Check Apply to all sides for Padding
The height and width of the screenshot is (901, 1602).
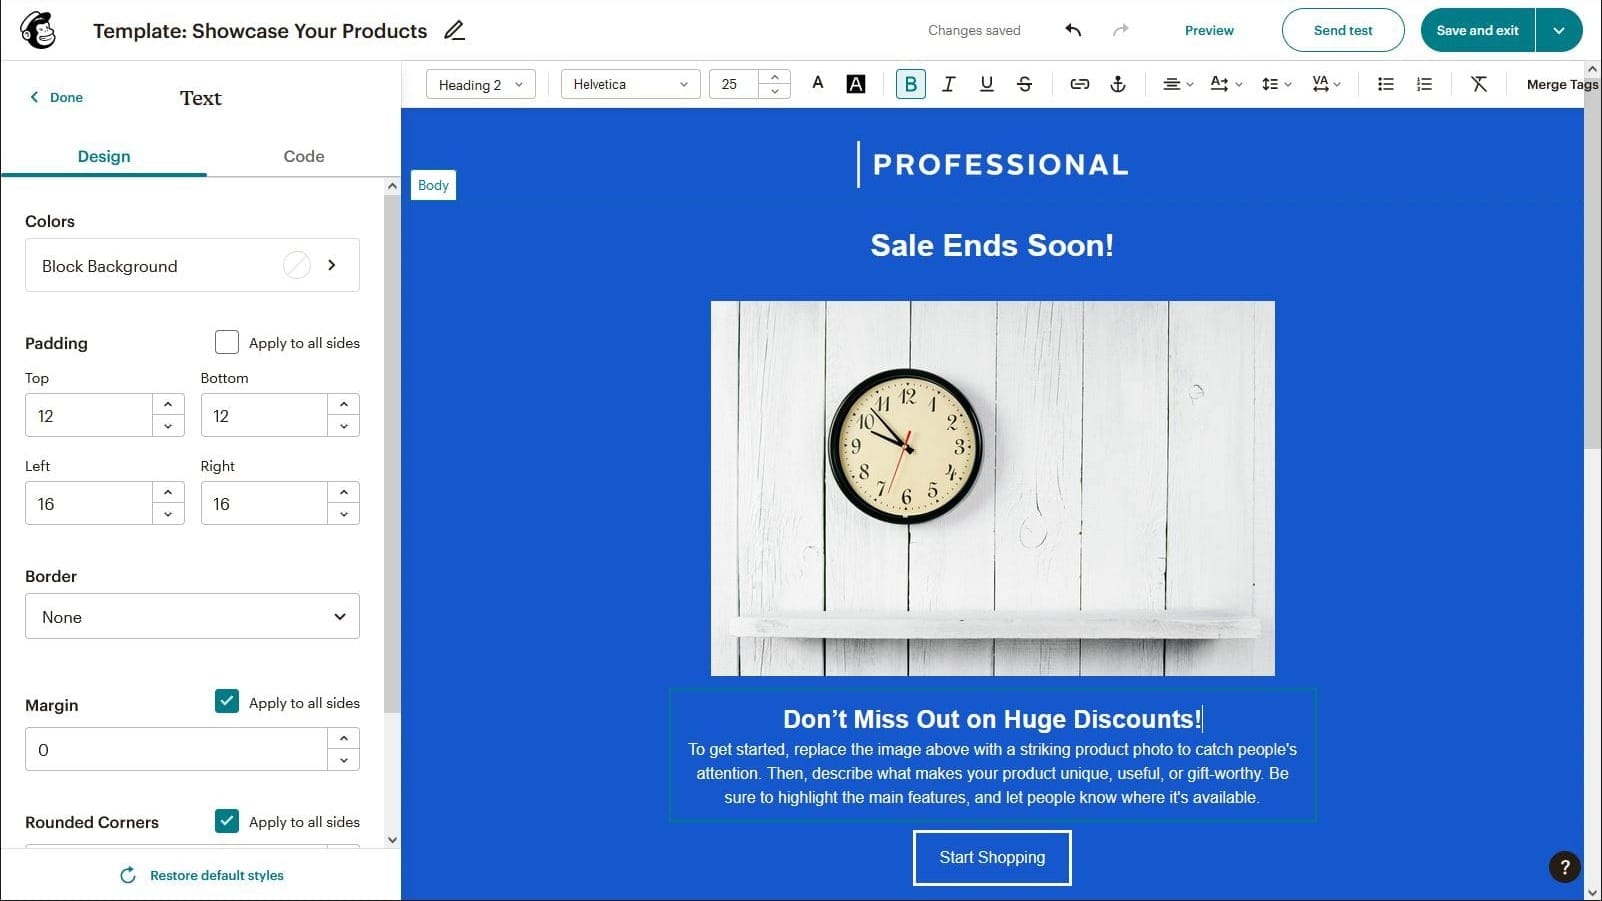tap(227, 342)
